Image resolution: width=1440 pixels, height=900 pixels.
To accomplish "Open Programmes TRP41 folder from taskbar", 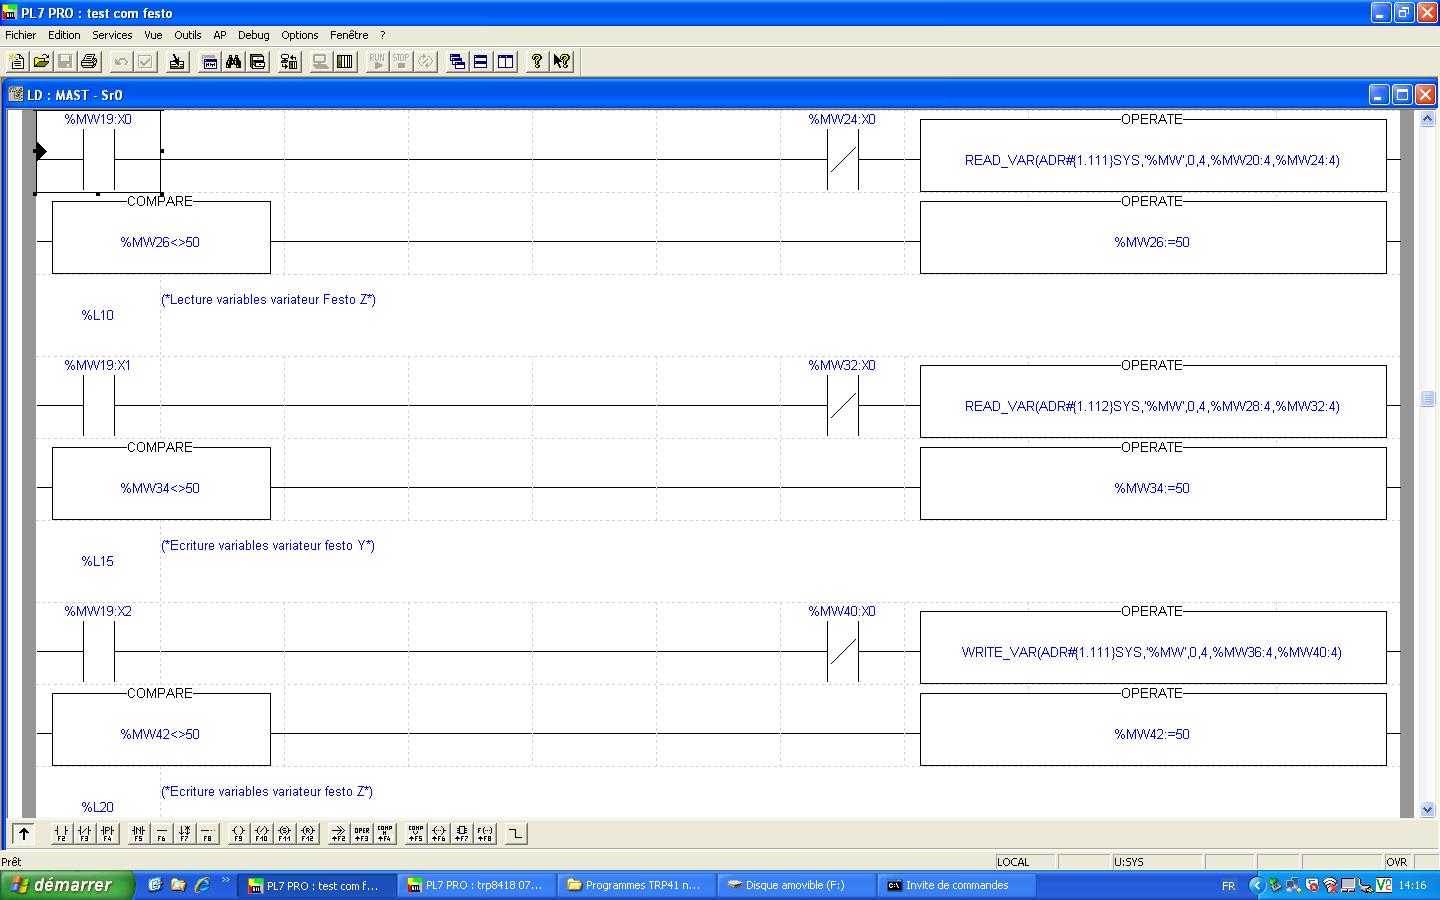I will pyautogui.click(x=637, y=885).
